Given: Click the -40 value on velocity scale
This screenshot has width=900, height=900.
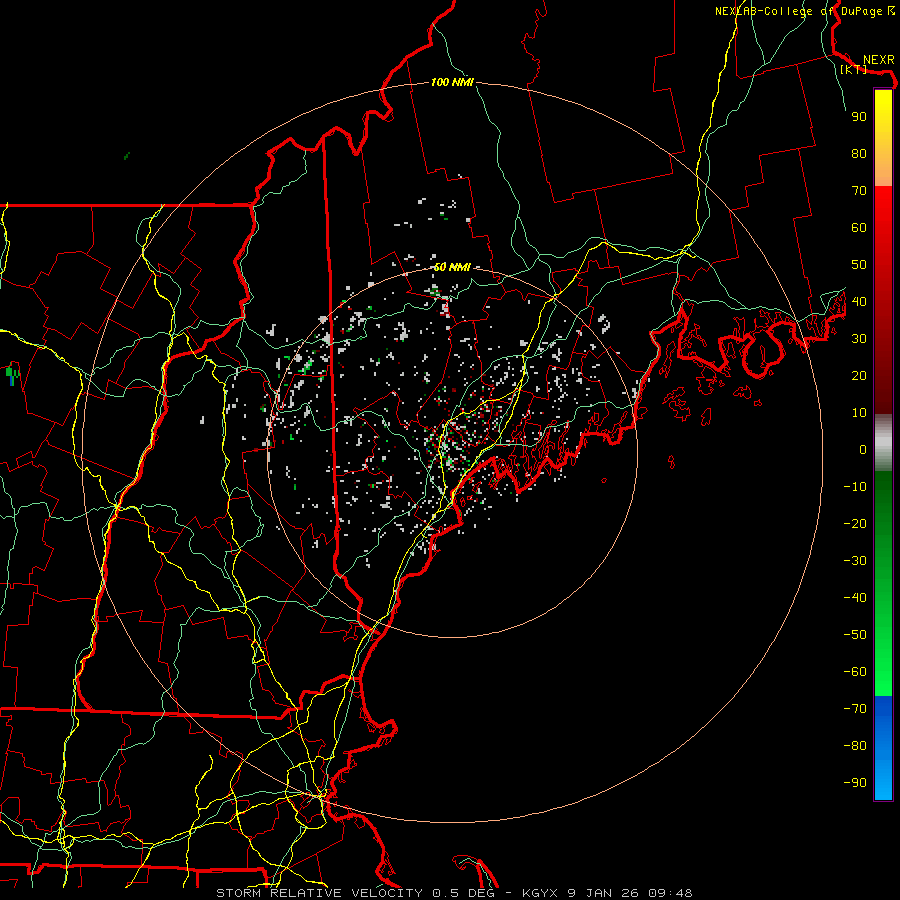Looking at the screenshot, I should 855,598.
